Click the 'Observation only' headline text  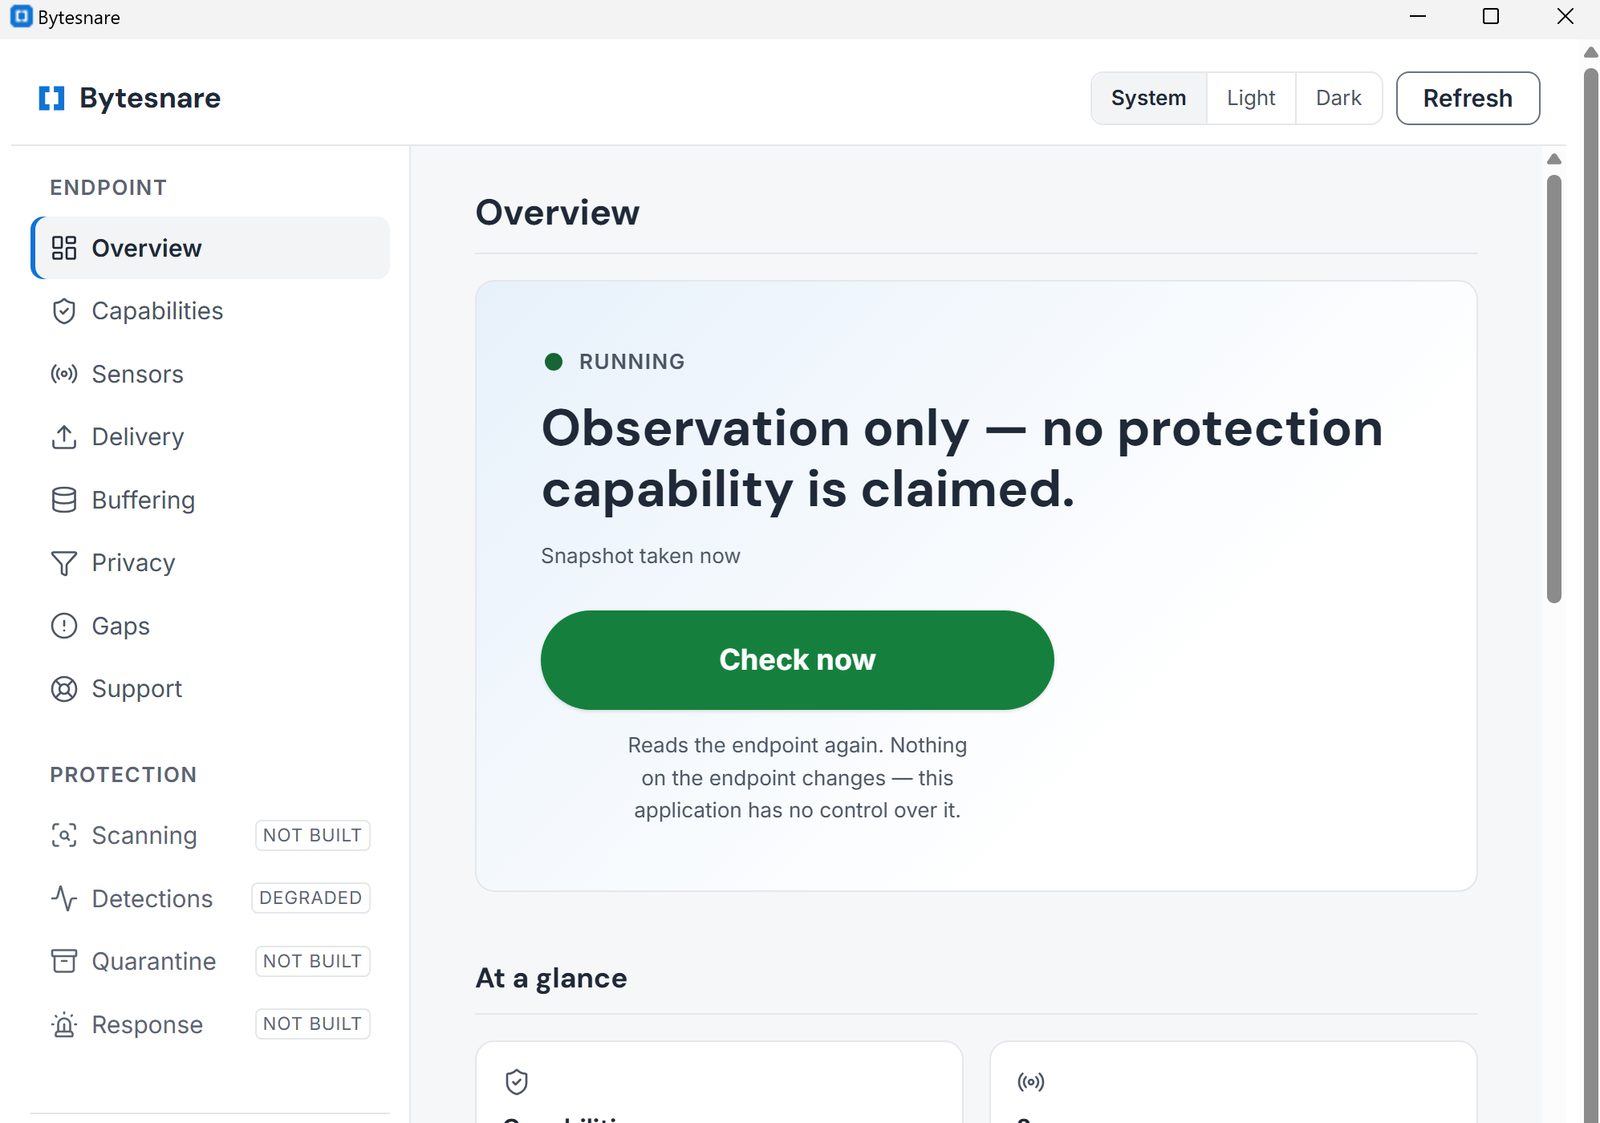point(962,459)
